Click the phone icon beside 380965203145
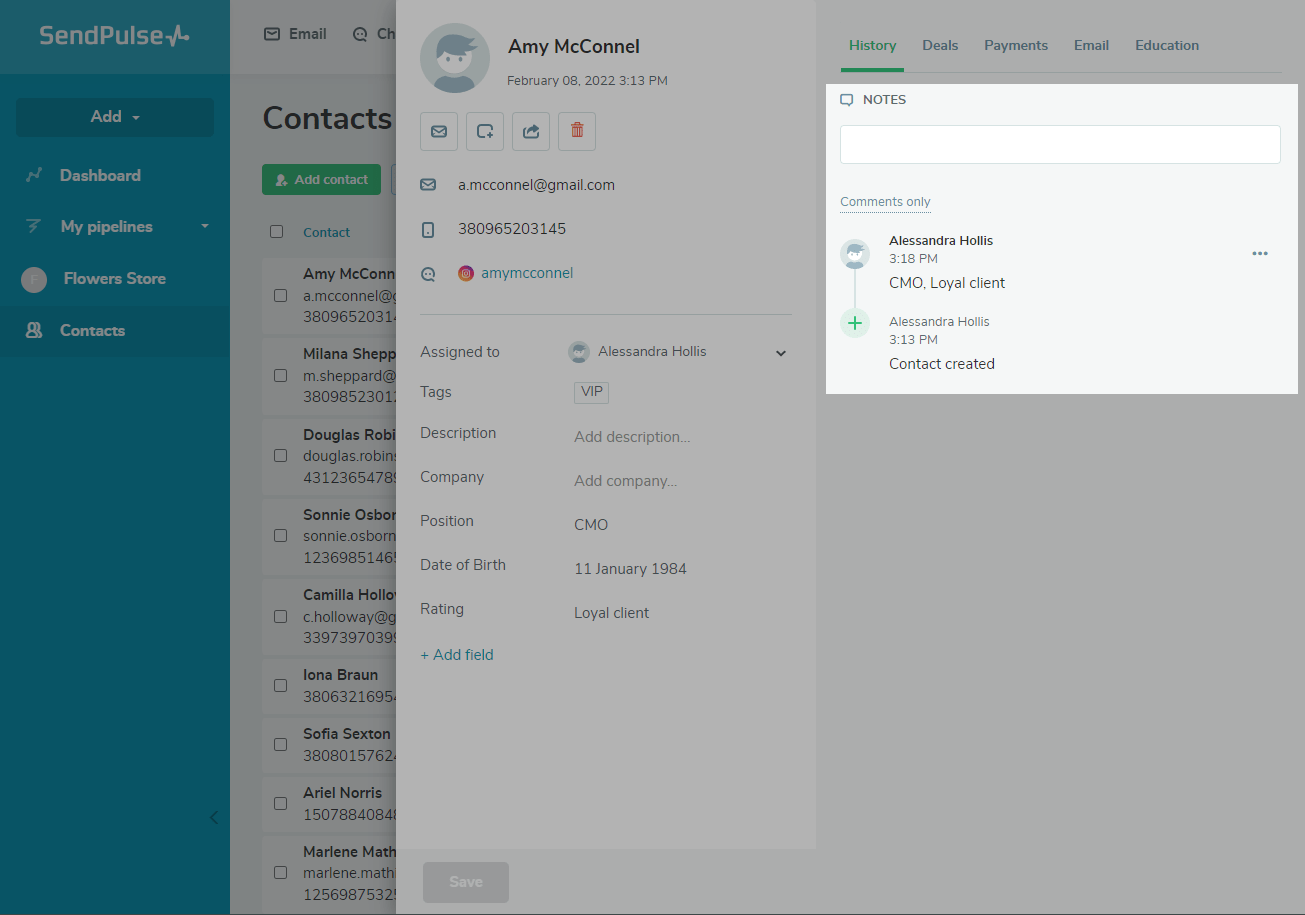The height and width of the screenshot is (915, 1305). 428,229
